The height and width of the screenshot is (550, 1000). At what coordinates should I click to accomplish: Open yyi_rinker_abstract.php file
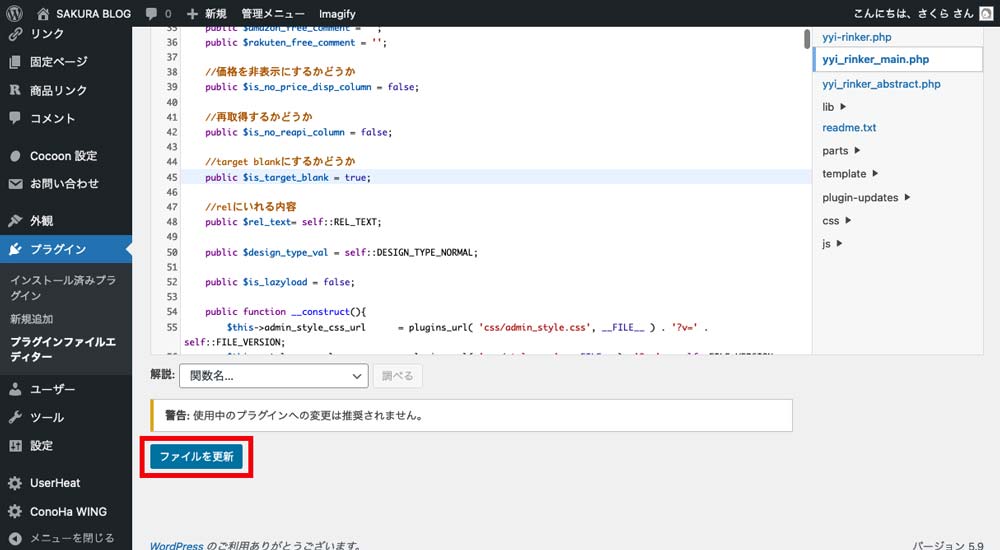coord(881,84)
